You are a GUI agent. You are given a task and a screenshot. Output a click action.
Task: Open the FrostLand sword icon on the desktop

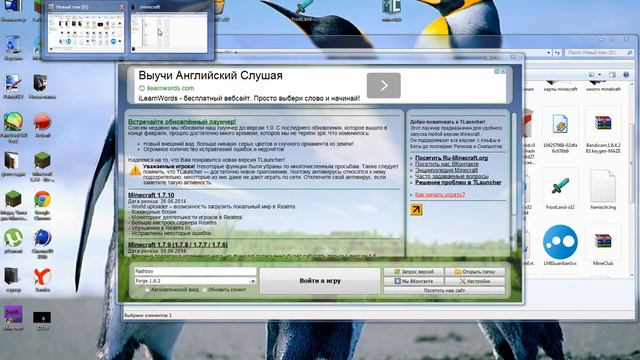[x=304, y=7]
